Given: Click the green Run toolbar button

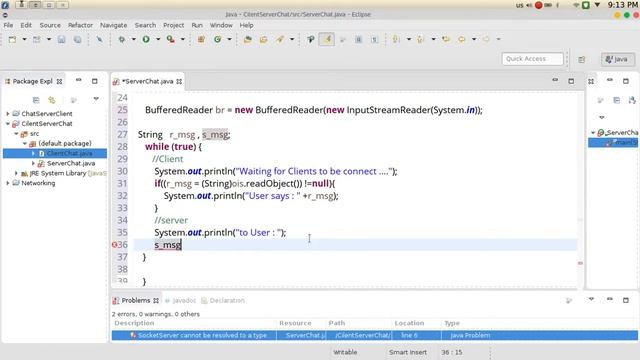Looking at the screenshot, I should pyautogui.click(x=146, y=39).
